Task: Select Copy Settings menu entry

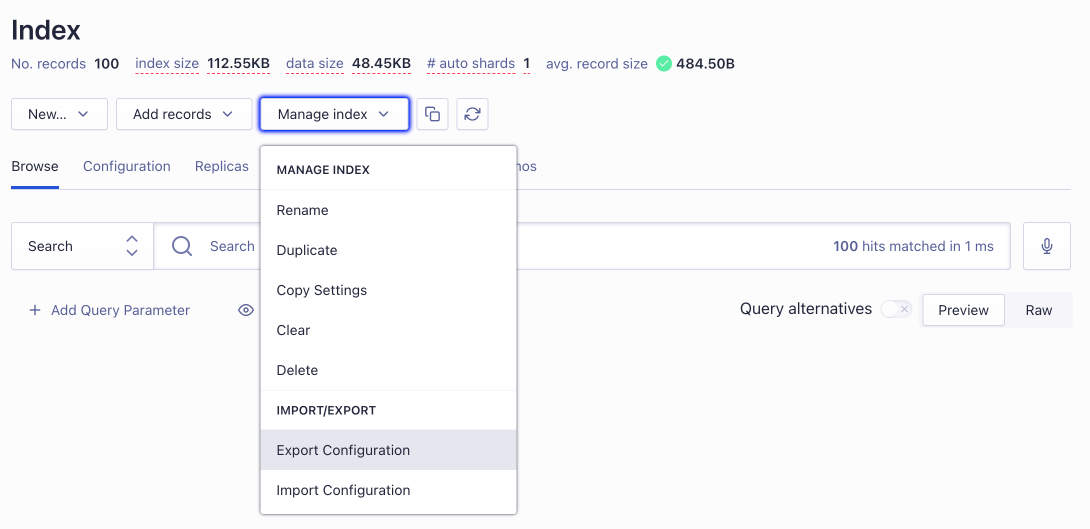Action: [x=389, y=290]
